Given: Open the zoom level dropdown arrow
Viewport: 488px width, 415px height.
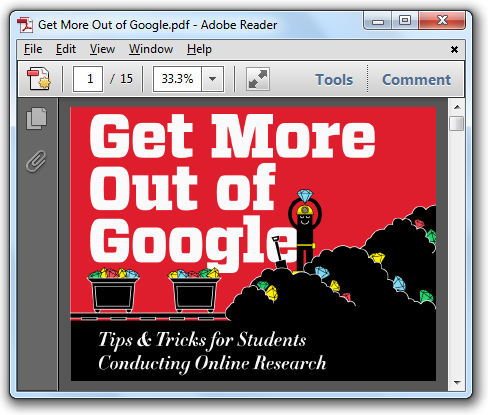Looking at the screenshot, I should [x=212, y=79].
